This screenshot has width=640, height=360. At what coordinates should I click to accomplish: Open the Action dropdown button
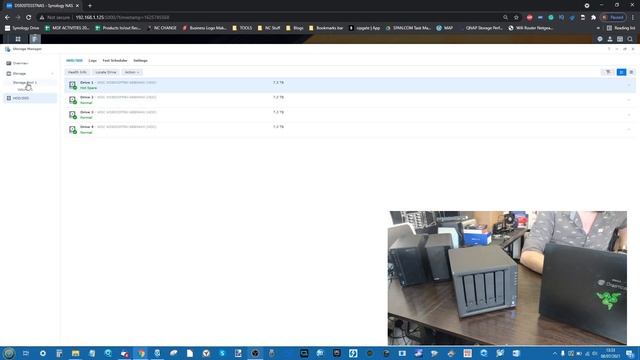click(x=132, y=72)
